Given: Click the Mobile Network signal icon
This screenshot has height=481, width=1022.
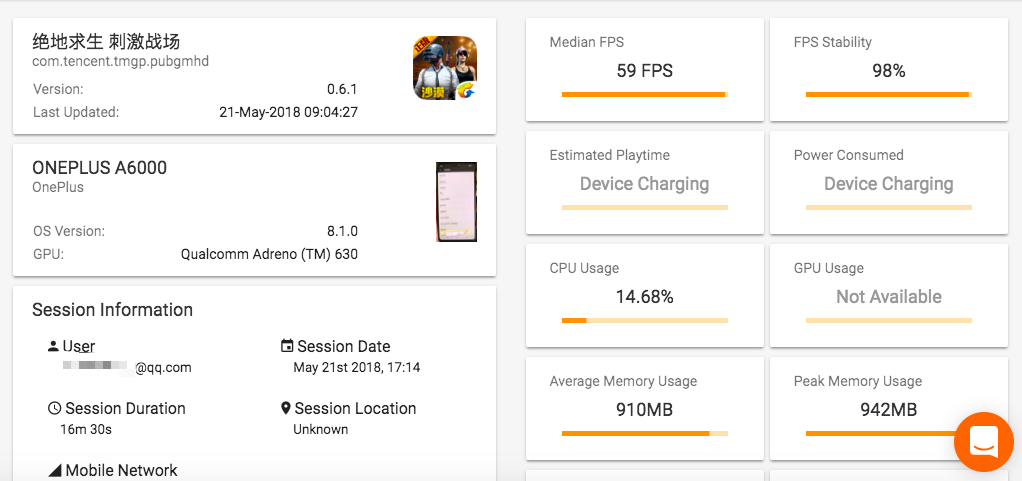Looking at the screenshot, I should click(54, 470).
